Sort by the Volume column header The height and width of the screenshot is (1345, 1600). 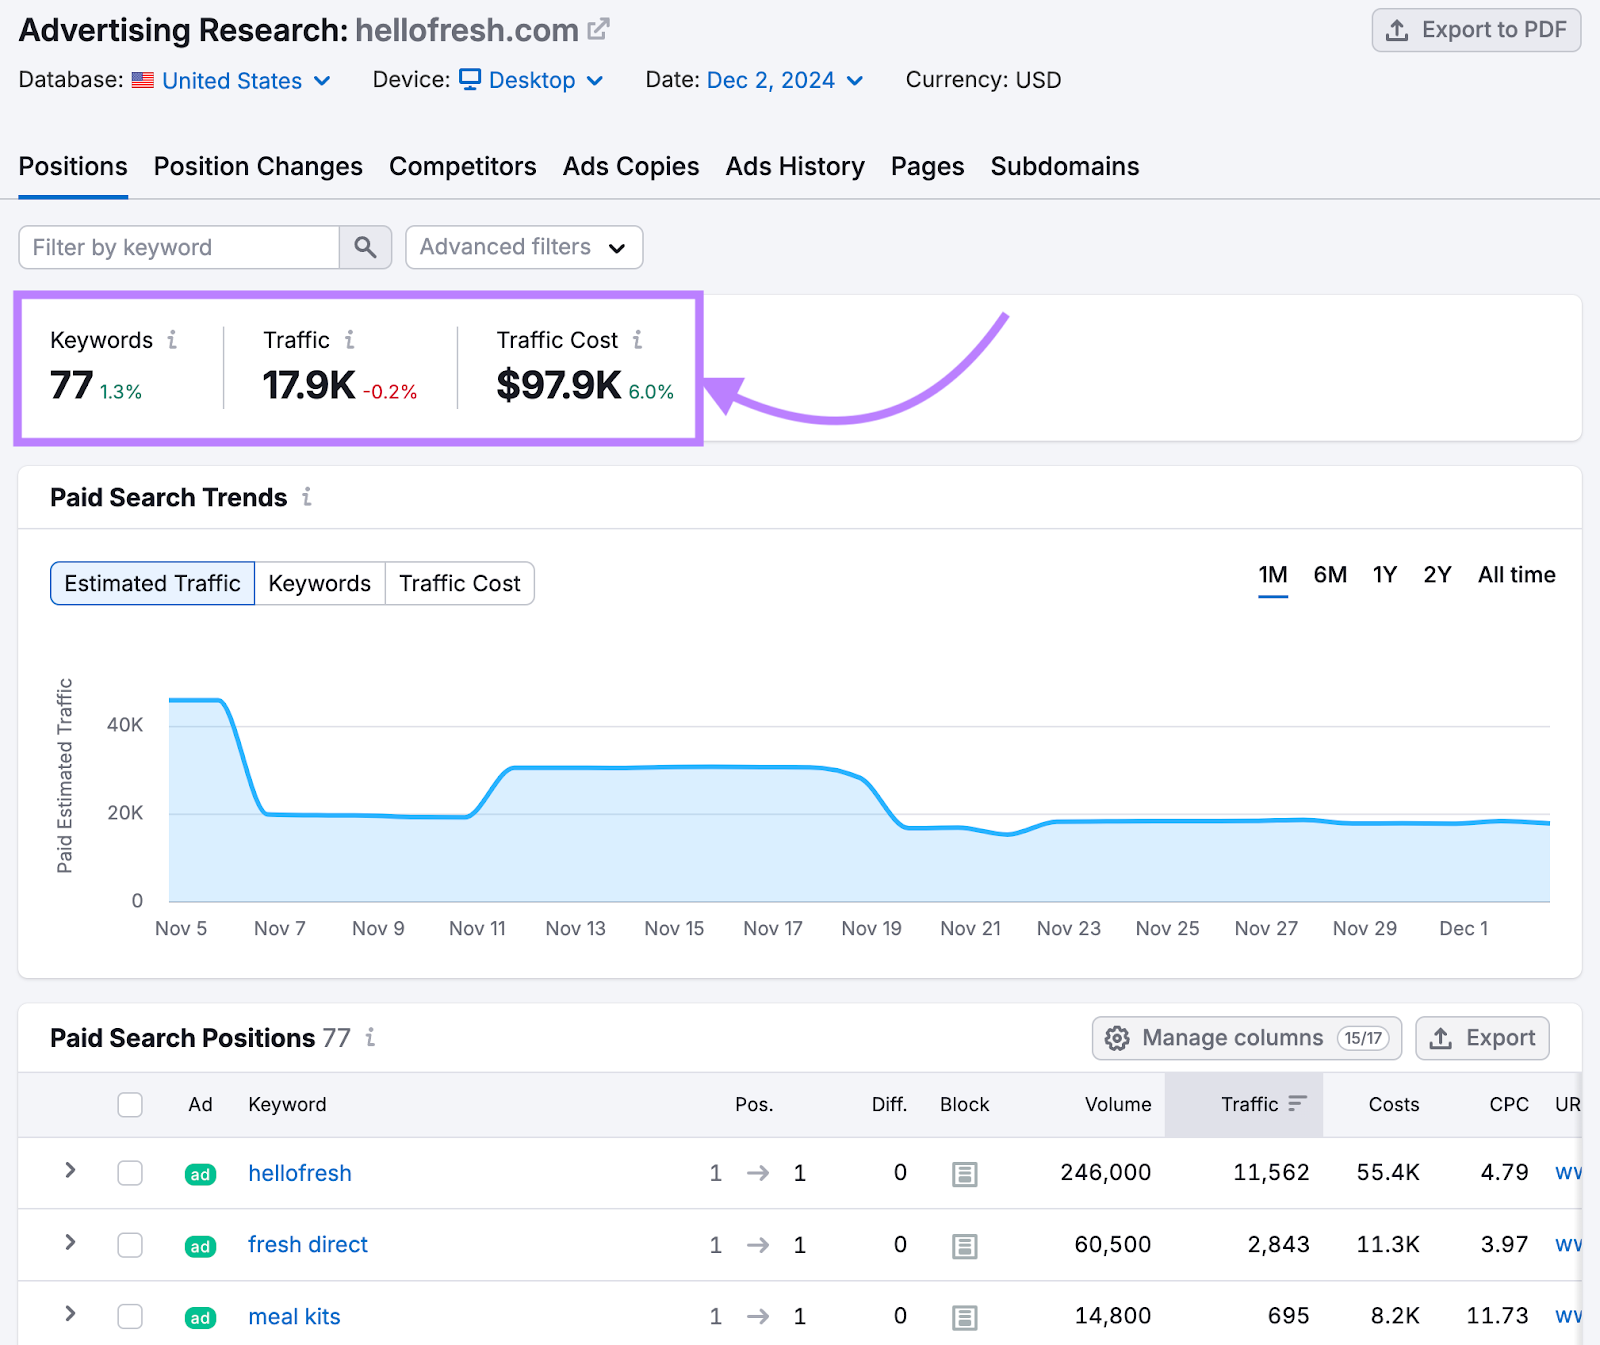pos(1118,1104)
